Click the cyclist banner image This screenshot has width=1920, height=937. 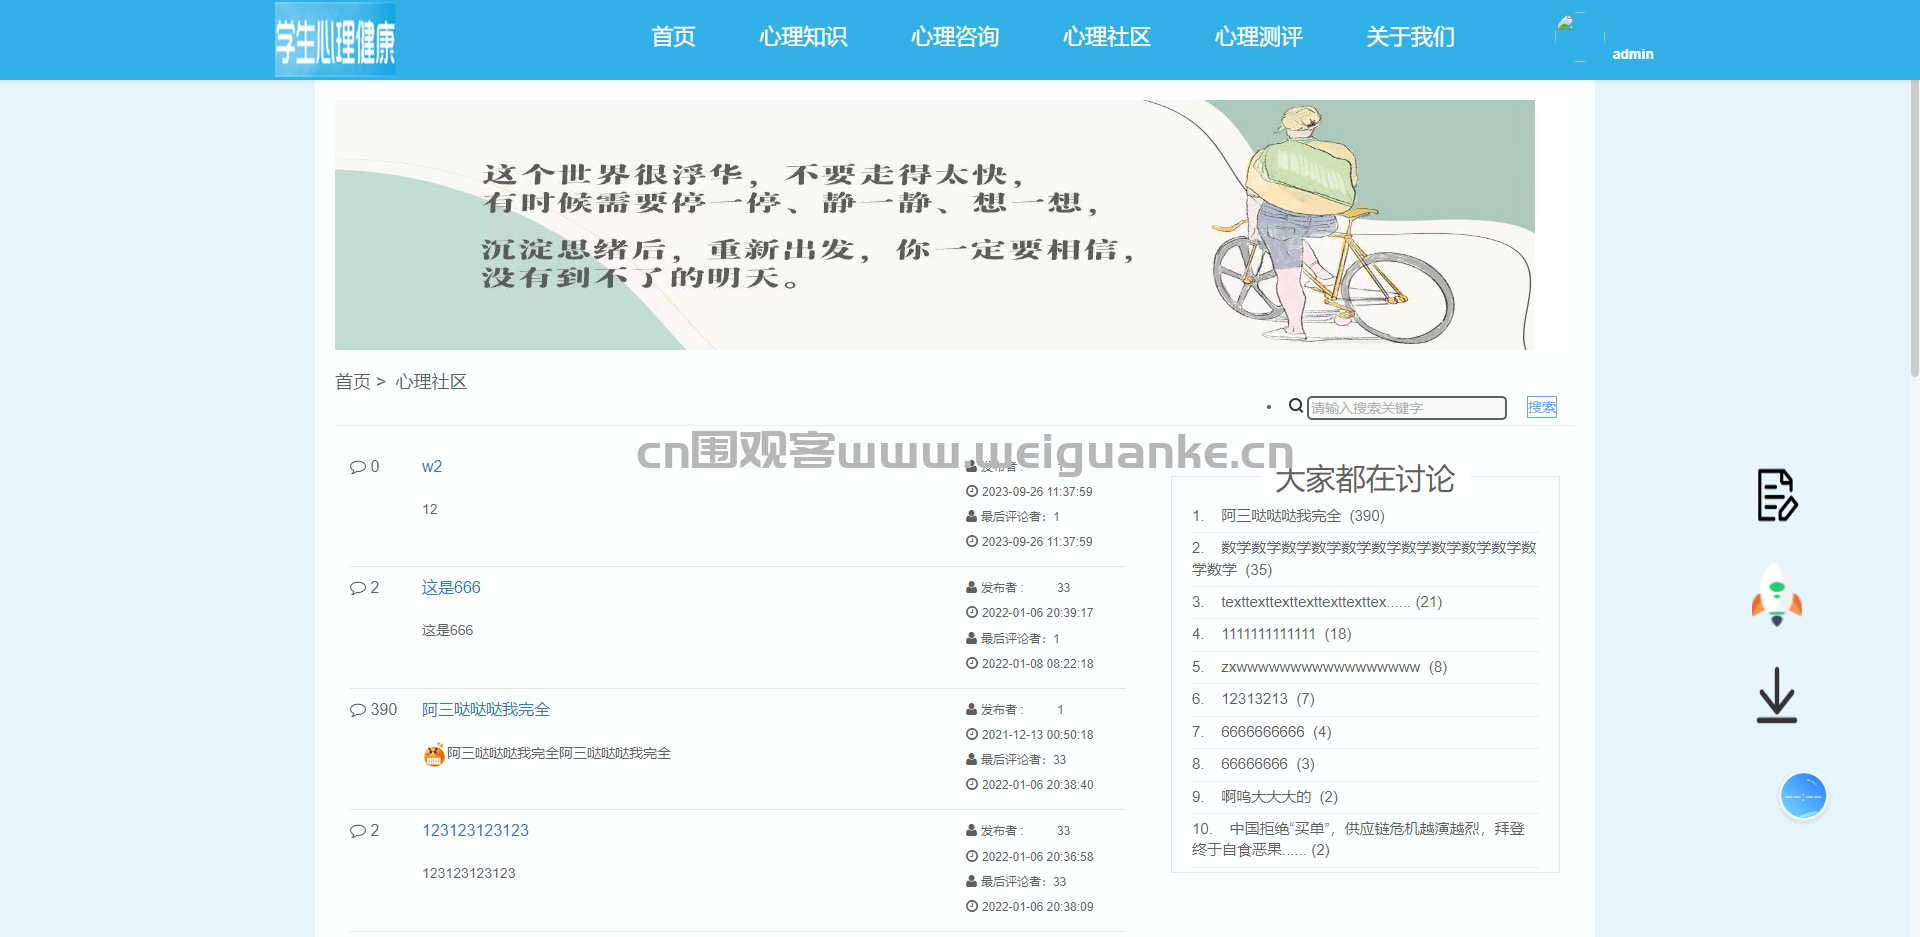[935, 225]
